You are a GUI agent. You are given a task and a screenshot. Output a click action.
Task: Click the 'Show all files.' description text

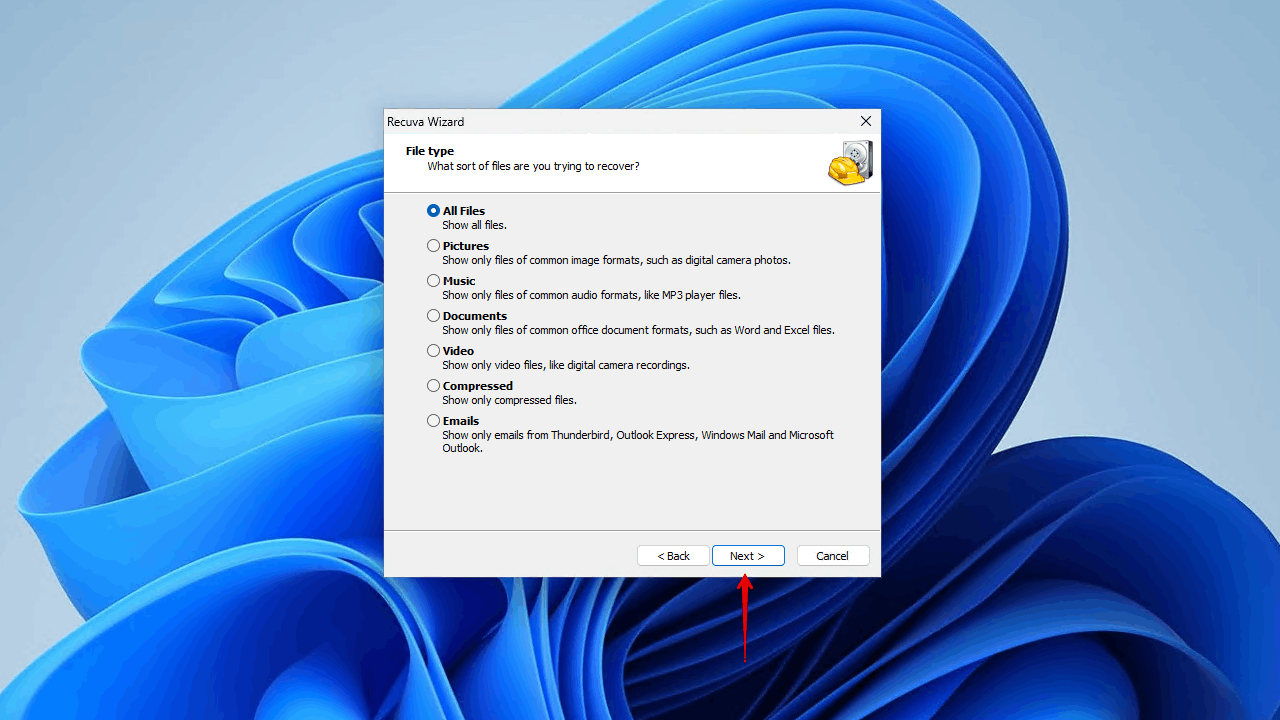(474, 226)
